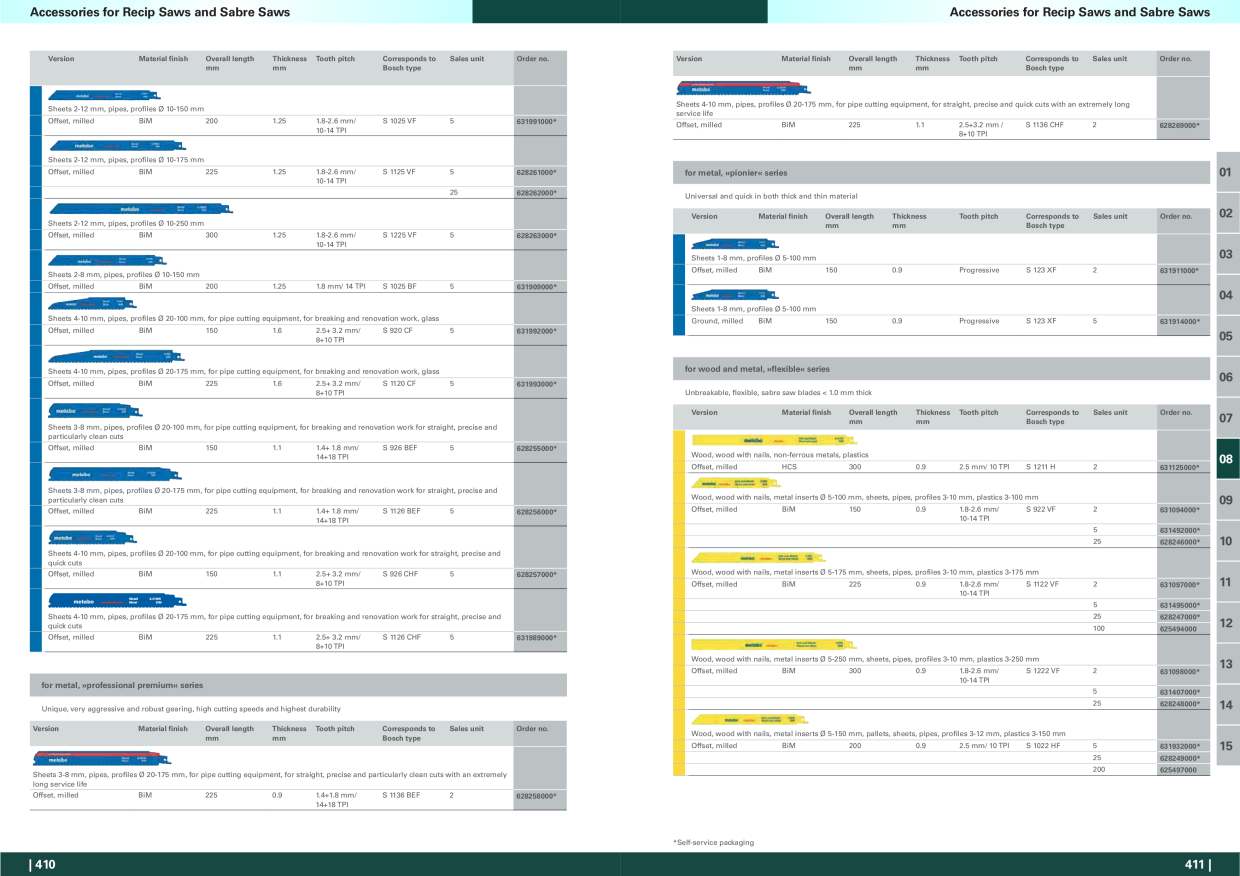1240x876 pixels.
Task: Pick order number 628269000*
Action: [x=1179, y=126]
